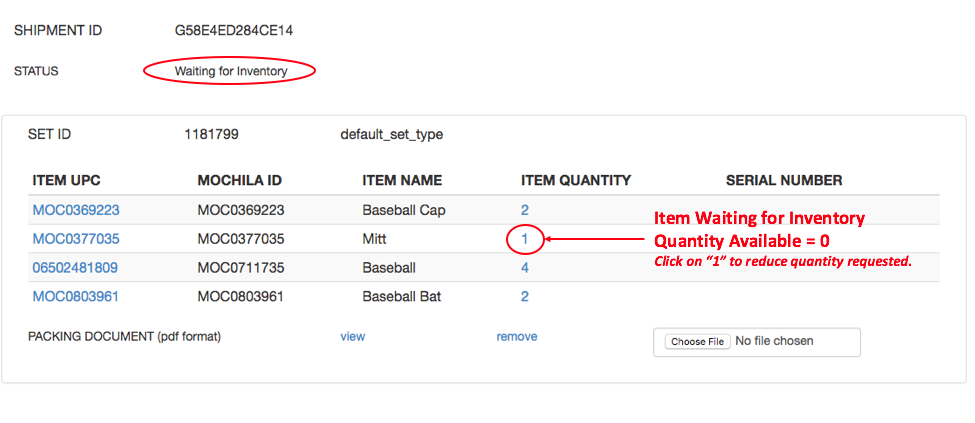Open the MOC0377035 item UPC link
Viewport: 975px width, 423px height.
(x=76, y=239)
